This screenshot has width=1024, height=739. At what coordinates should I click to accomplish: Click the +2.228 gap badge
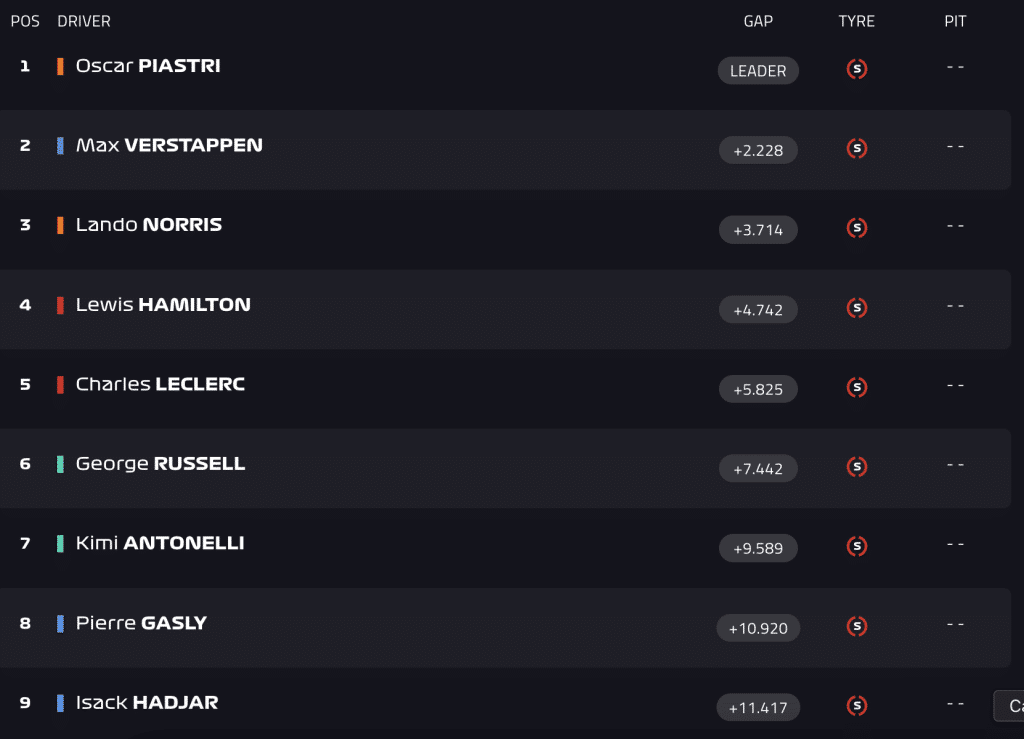pyautogui.click(x=758, y=150)
